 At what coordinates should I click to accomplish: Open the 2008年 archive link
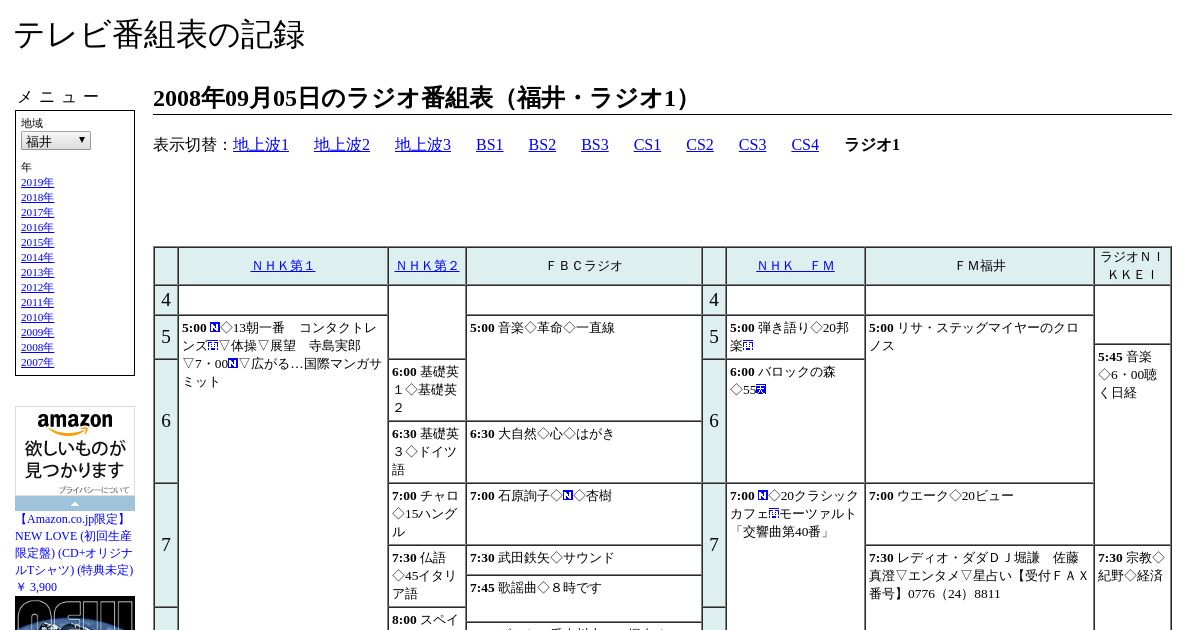point(37,347)
